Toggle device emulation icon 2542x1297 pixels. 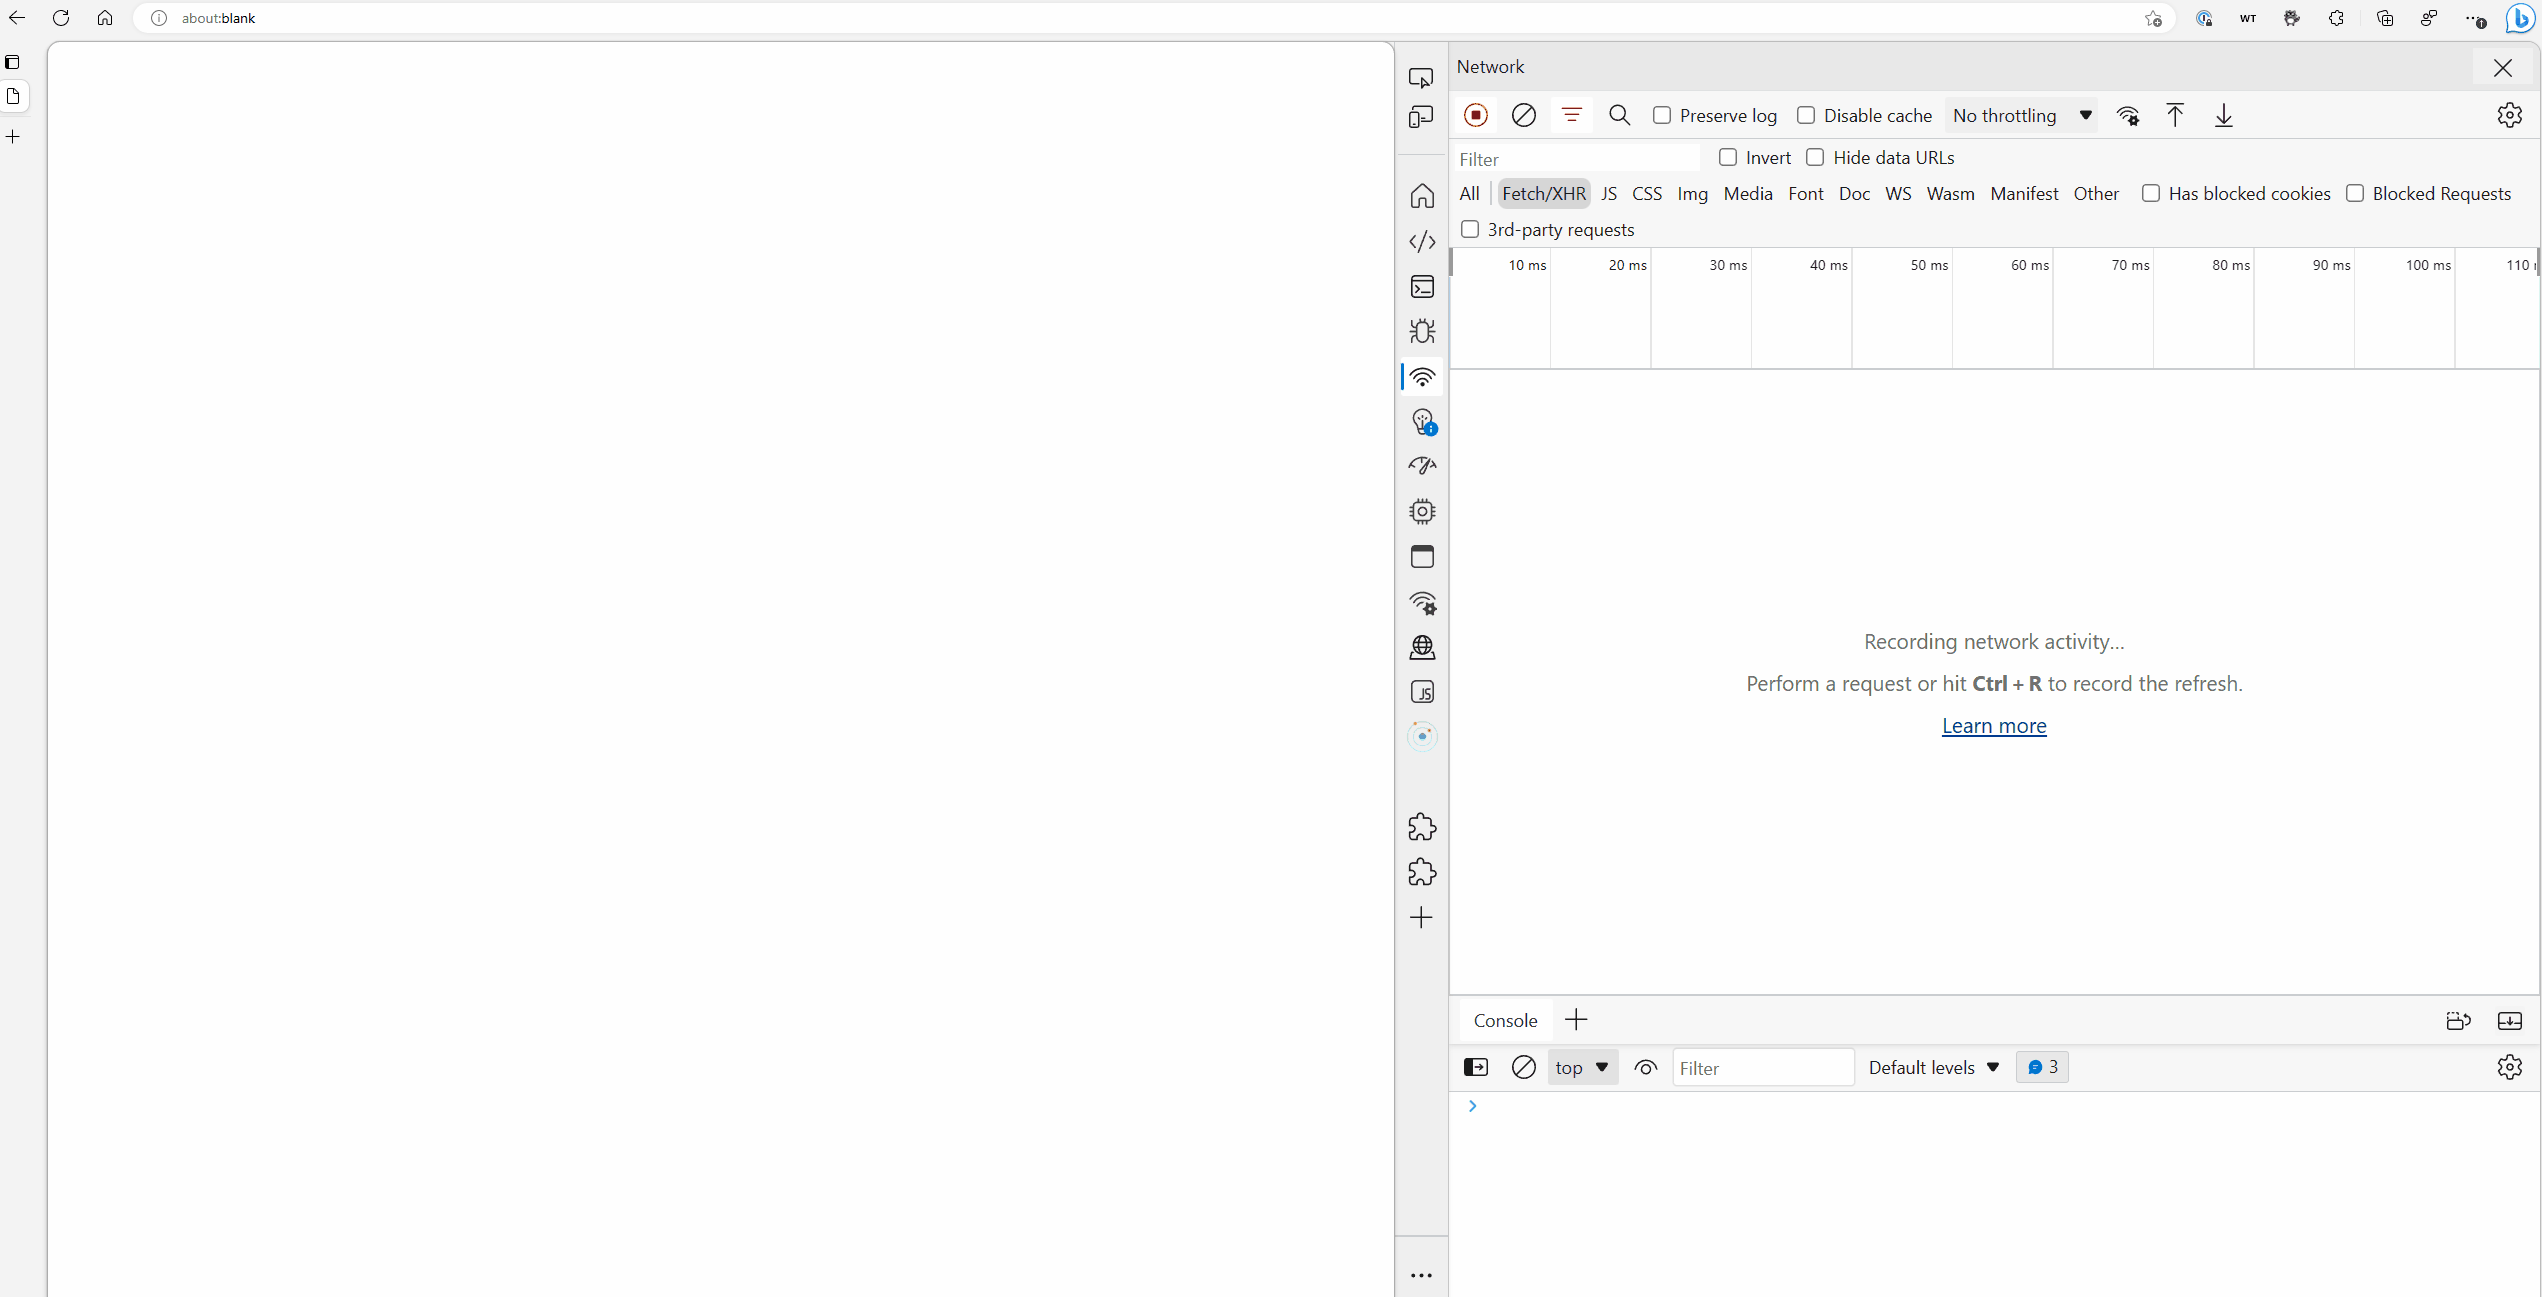1420,117
